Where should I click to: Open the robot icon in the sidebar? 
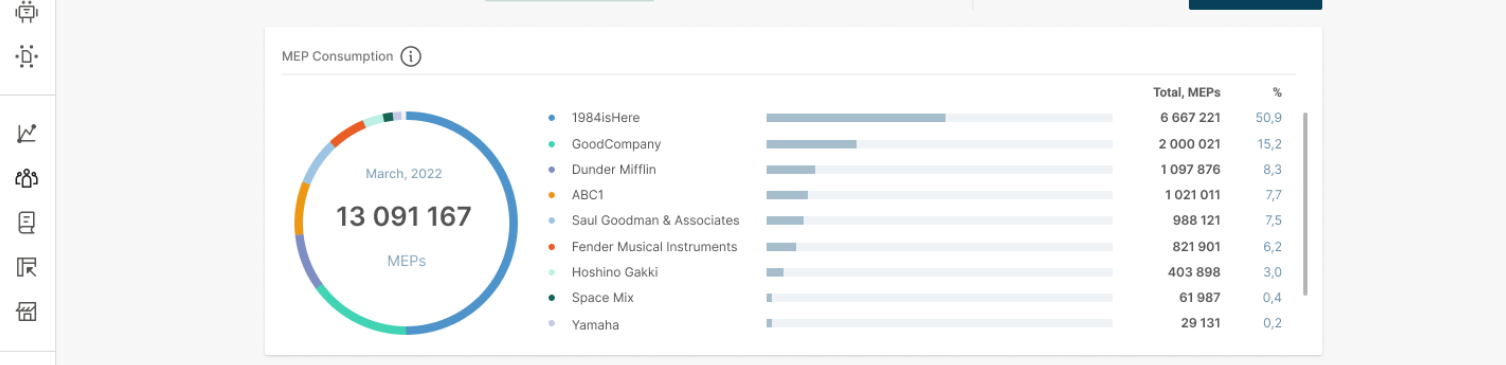click(26, 12)
